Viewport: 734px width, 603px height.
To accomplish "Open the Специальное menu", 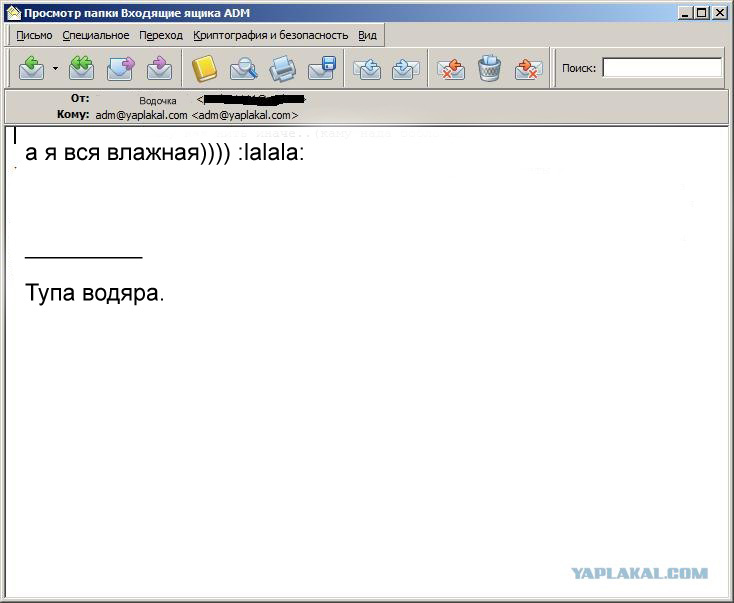I will [96, 36].
